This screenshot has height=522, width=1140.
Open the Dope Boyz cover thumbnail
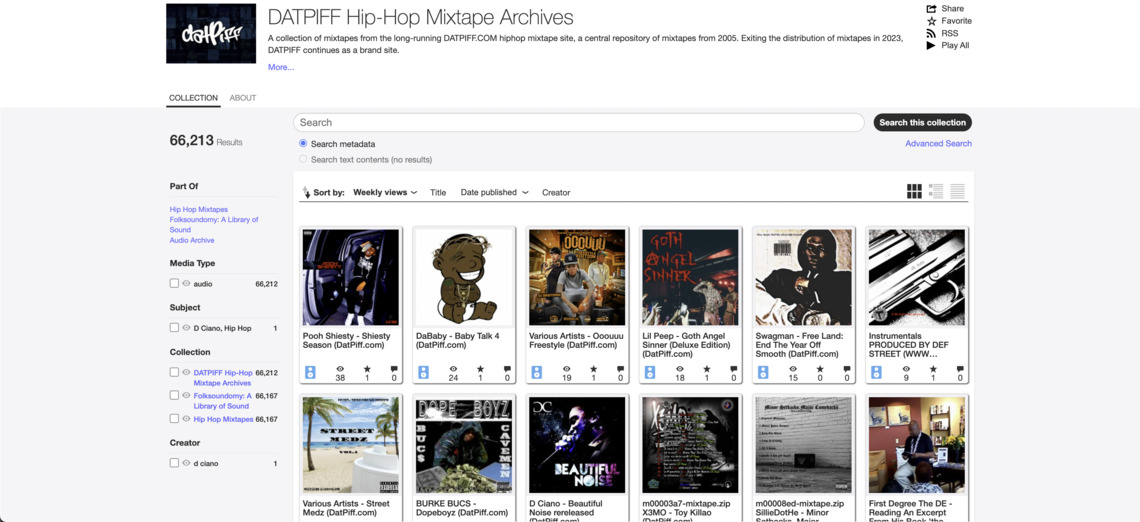[464, 445]
